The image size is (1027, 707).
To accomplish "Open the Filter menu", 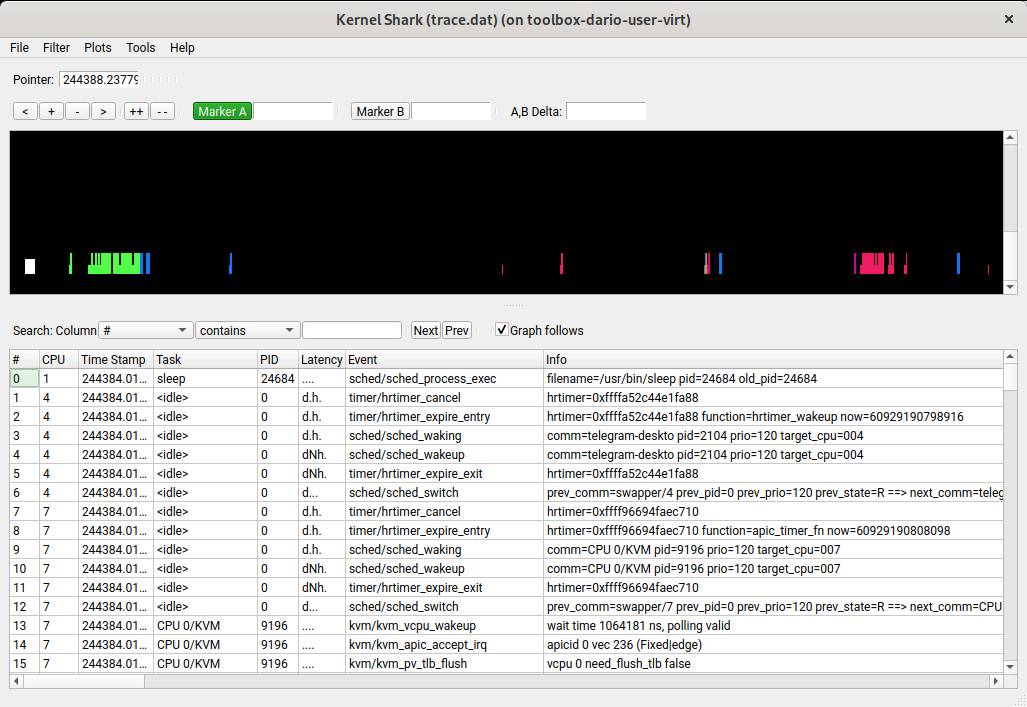I will tap(56, 47).
